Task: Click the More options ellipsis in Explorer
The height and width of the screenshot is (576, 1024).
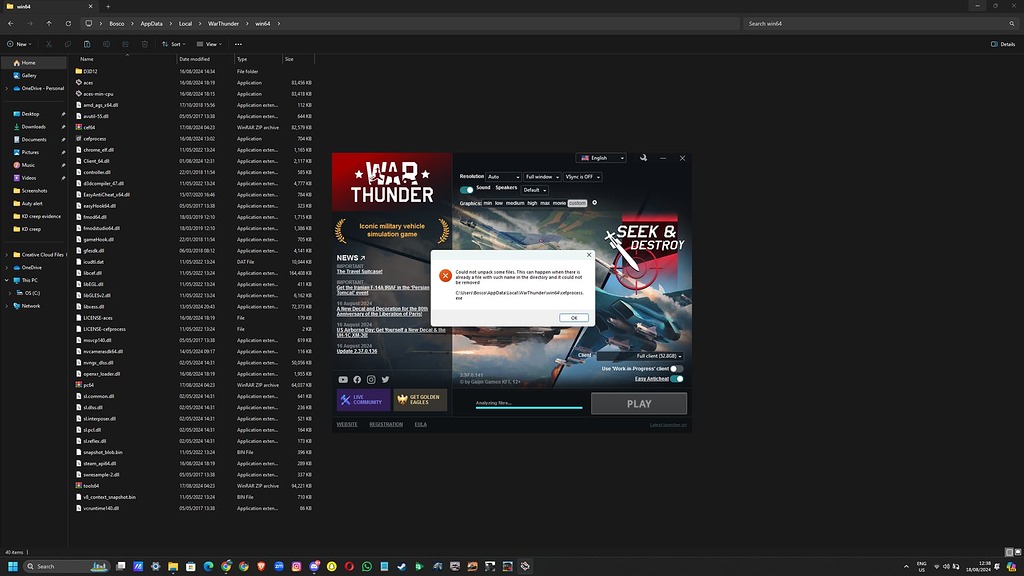Action: [x=238, y=44]
